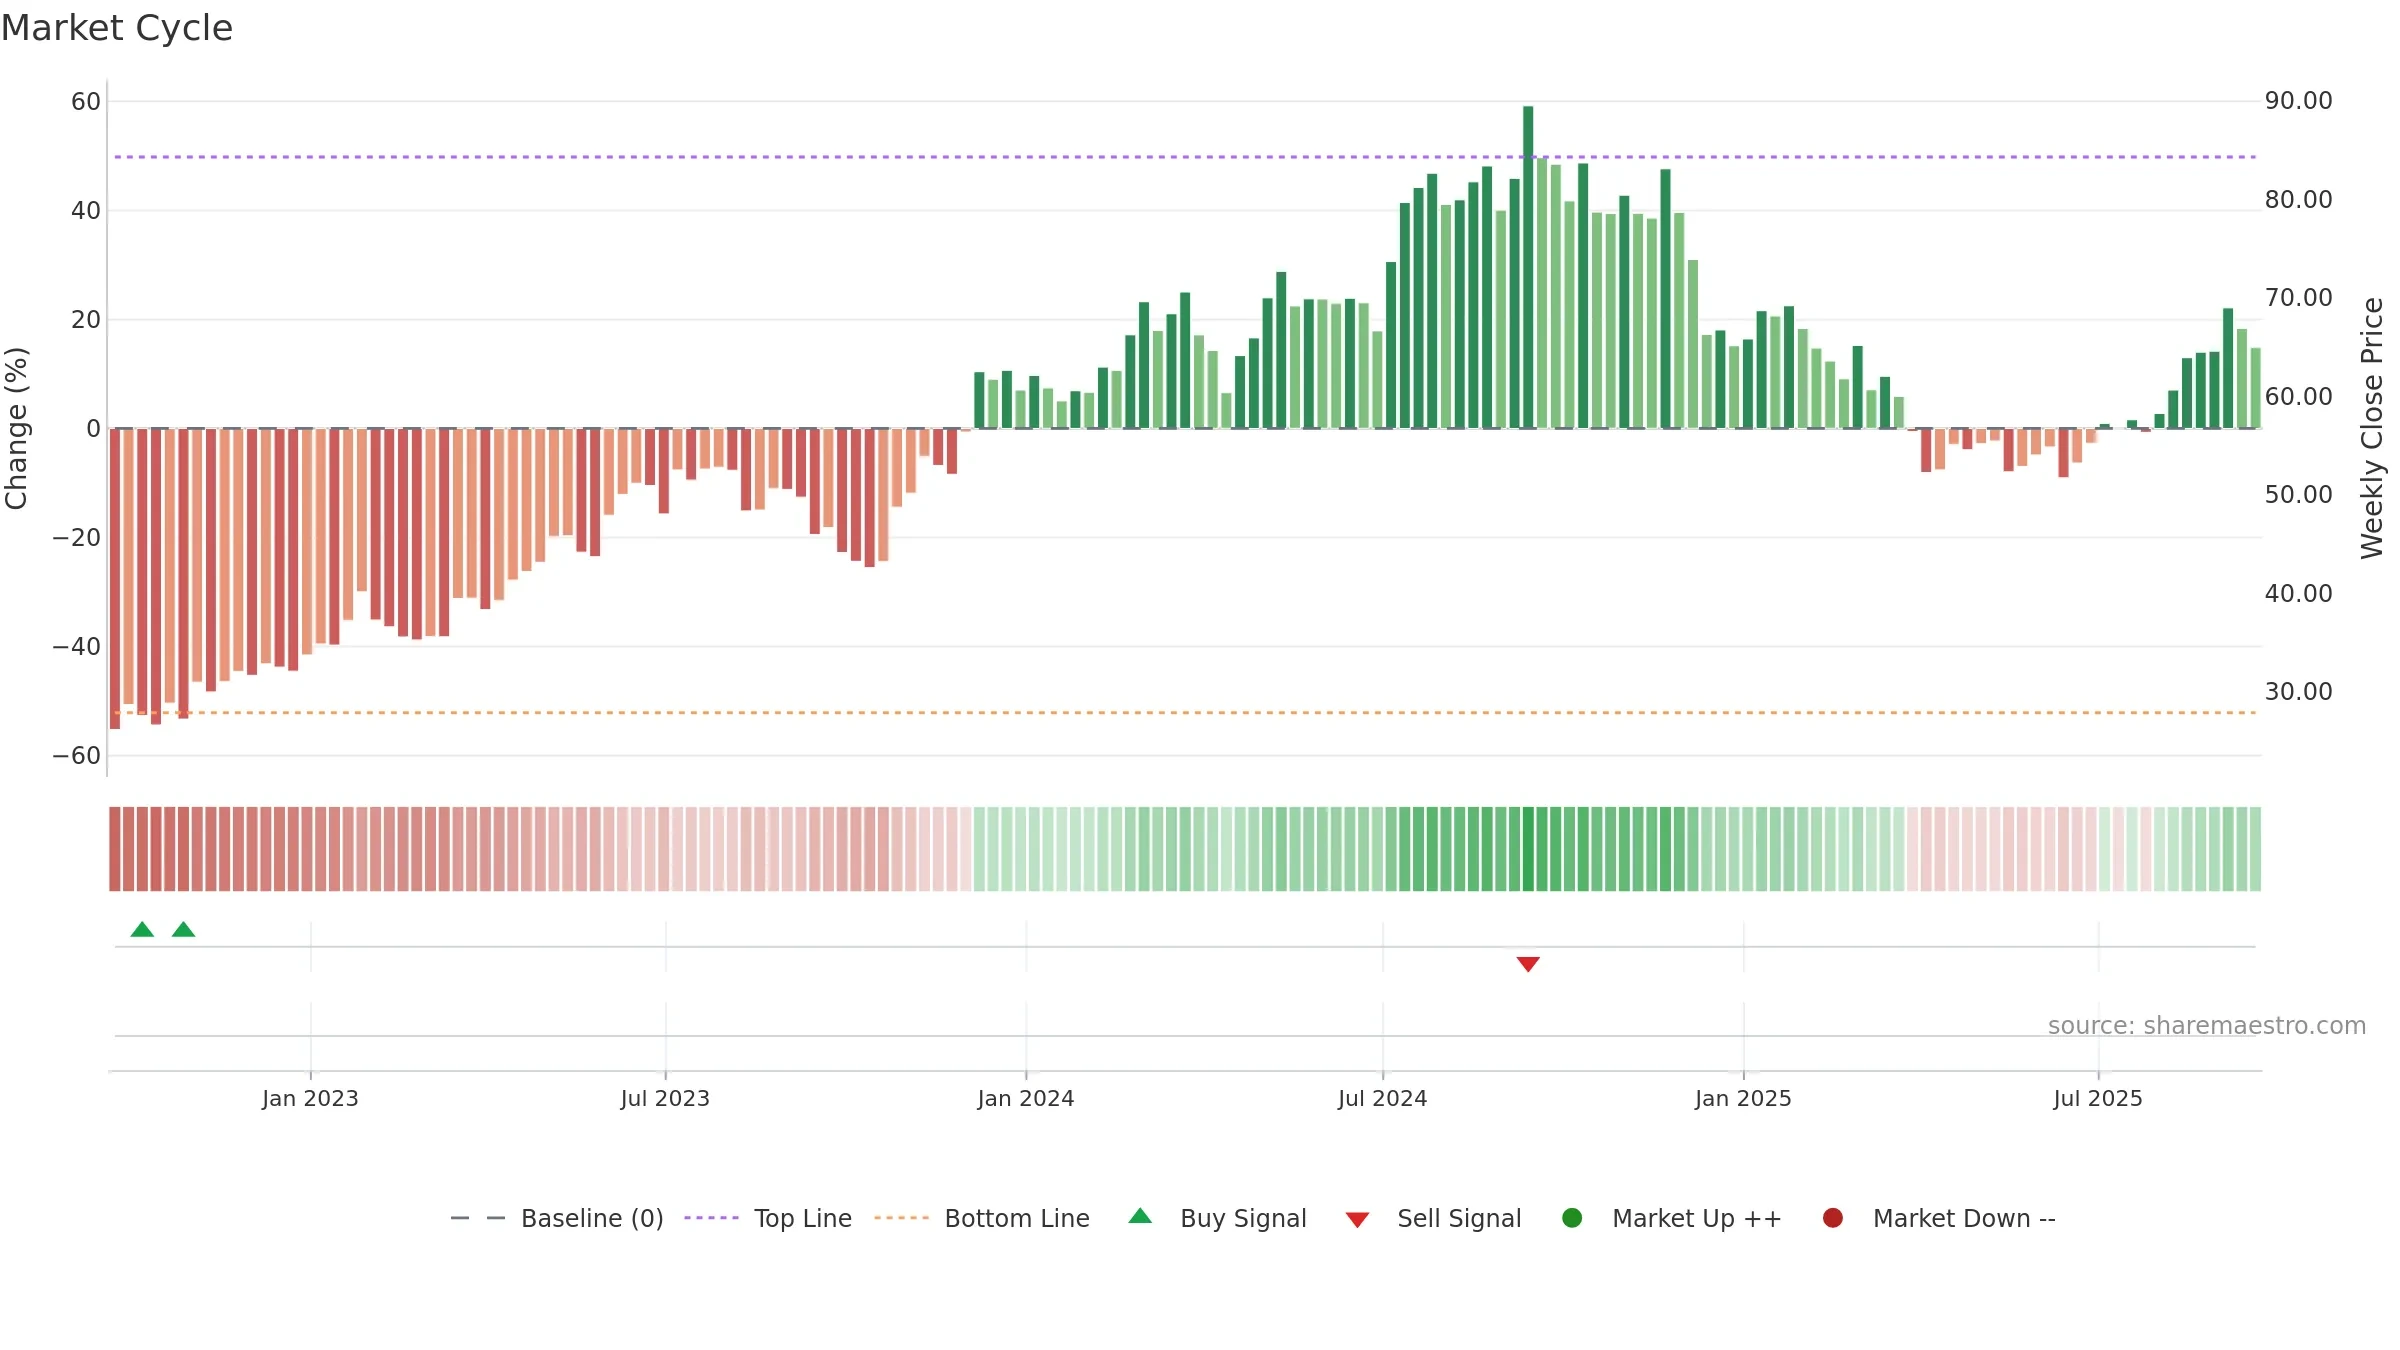Click the Jul 2025 axis label
The width and height of the screenshot is (2400, 1350).
tap(2098, 1098)
